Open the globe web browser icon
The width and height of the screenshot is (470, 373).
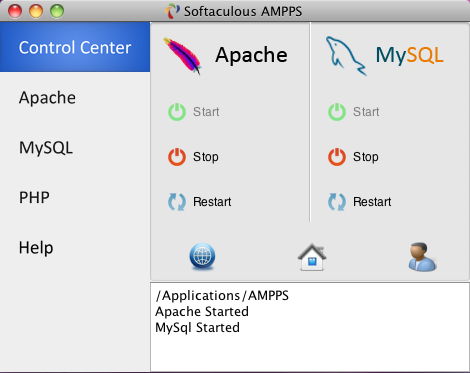(202, 256)
